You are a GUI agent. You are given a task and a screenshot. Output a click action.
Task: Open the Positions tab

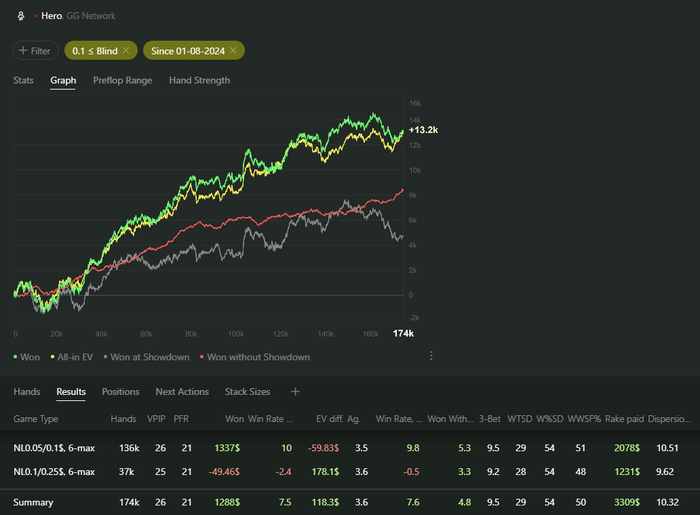pos(121,391)
